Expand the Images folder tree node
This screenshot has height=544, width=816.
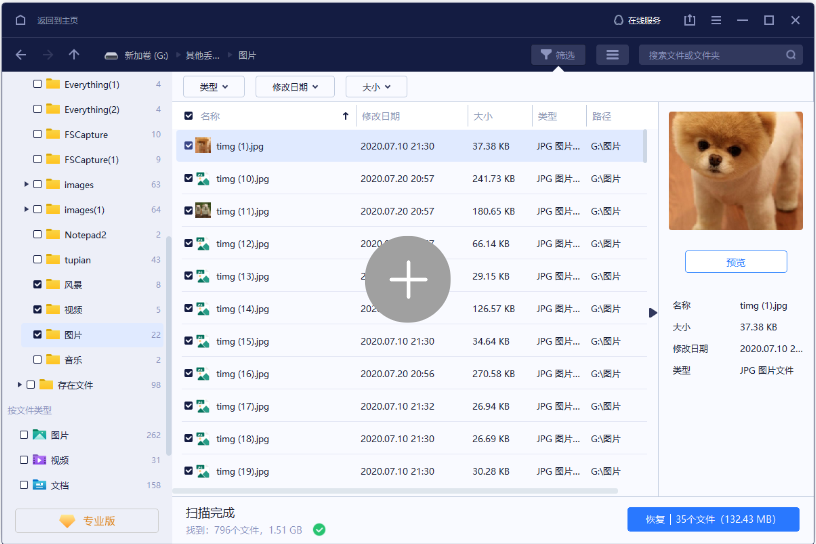26,185
